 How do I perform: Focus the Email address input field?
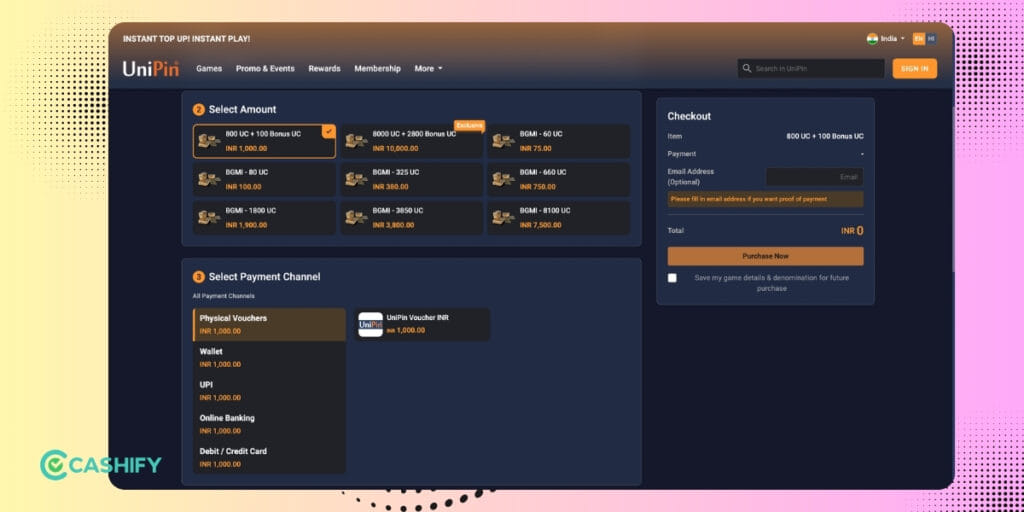pos(814,177)
